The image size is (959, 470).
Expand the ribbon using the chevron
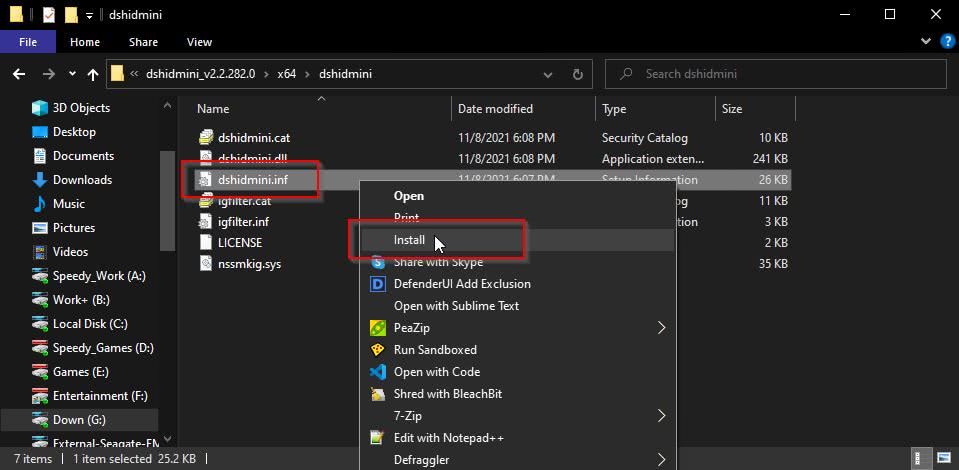pyautogui.click(x=925, y=42)
